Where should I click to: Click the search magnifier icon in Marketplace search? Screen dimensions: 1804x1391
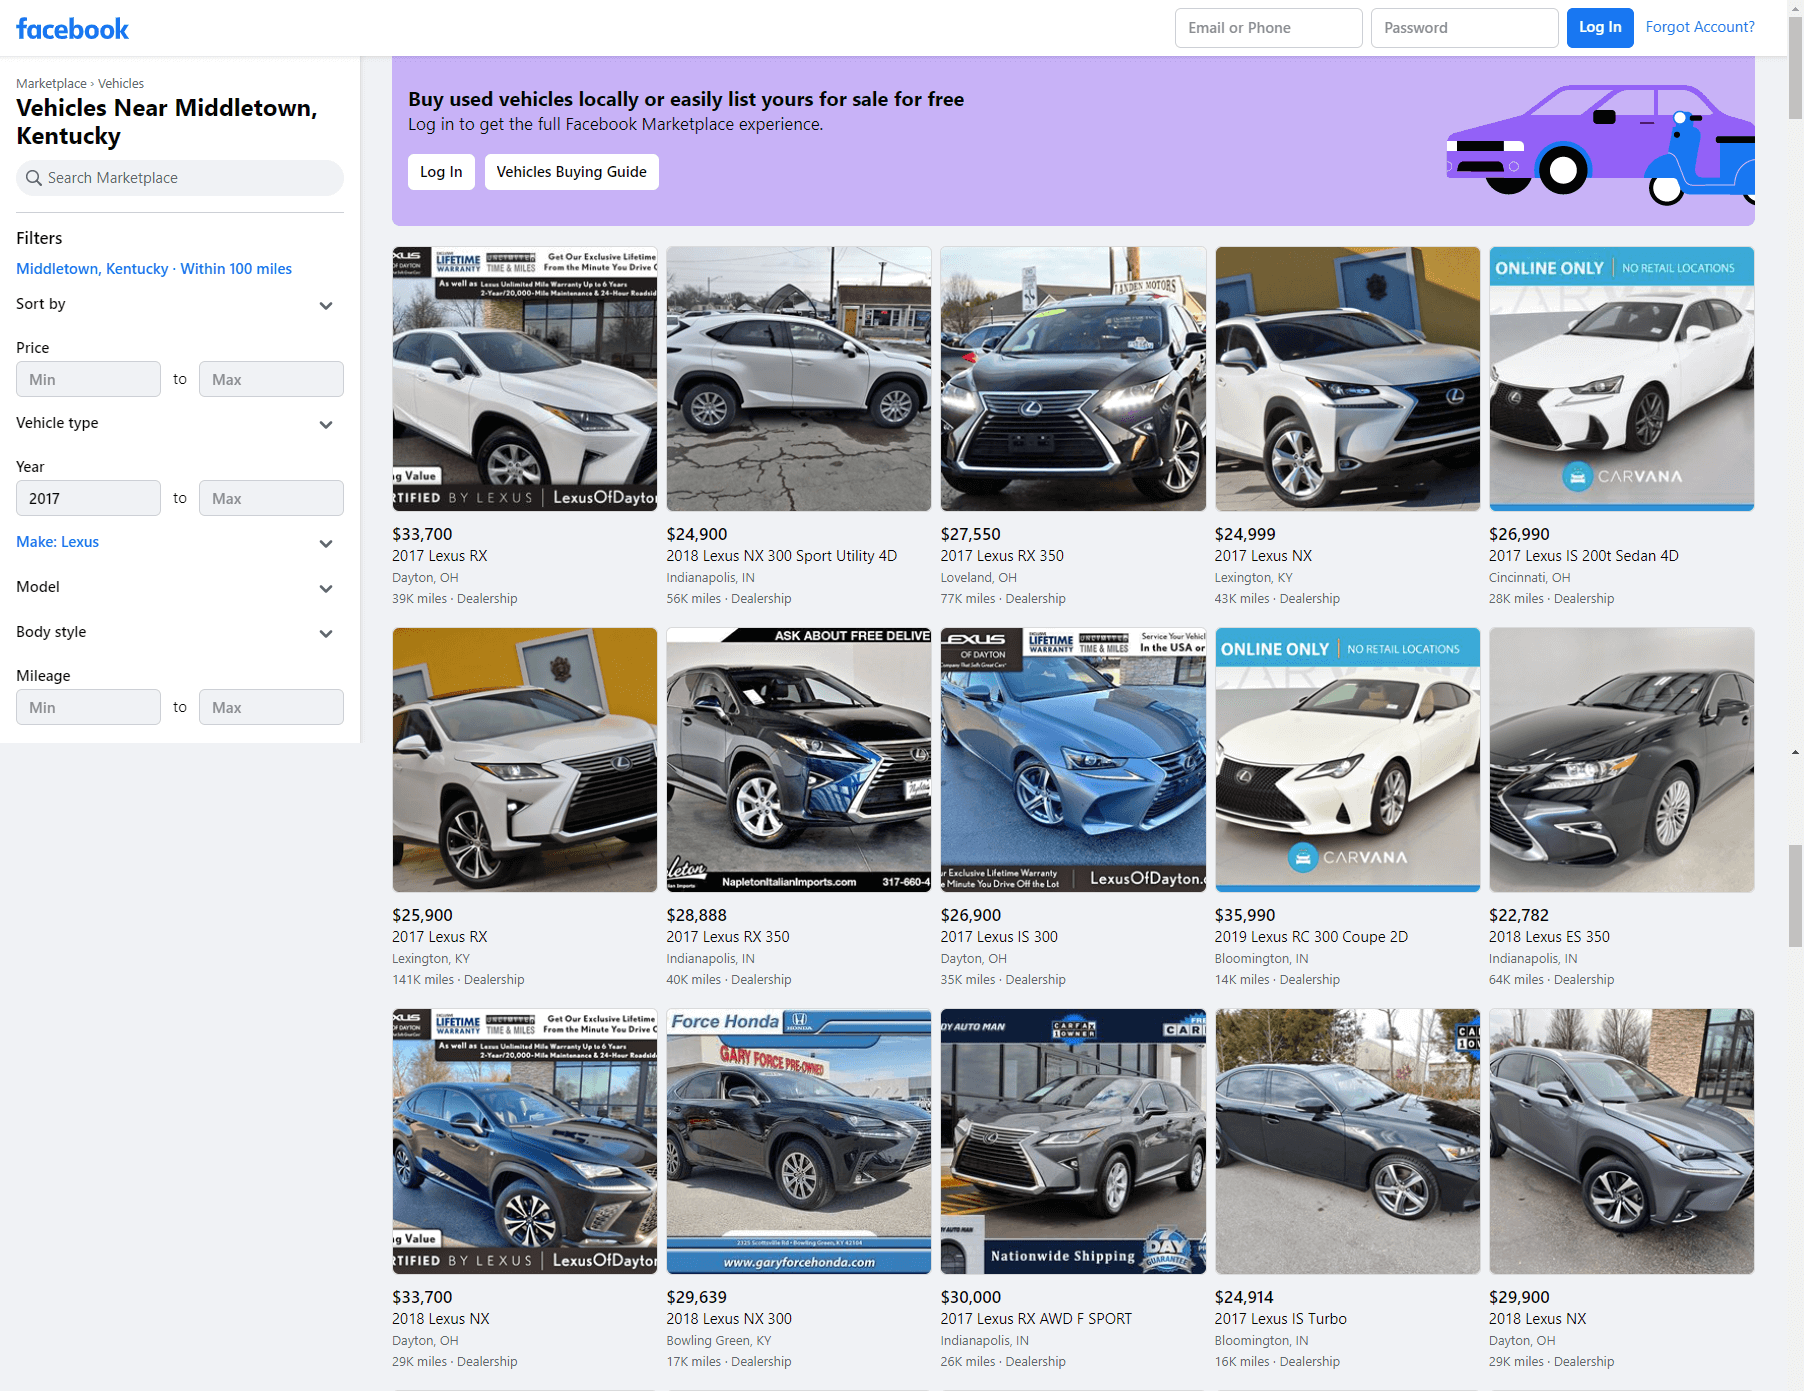pos(34,178)
